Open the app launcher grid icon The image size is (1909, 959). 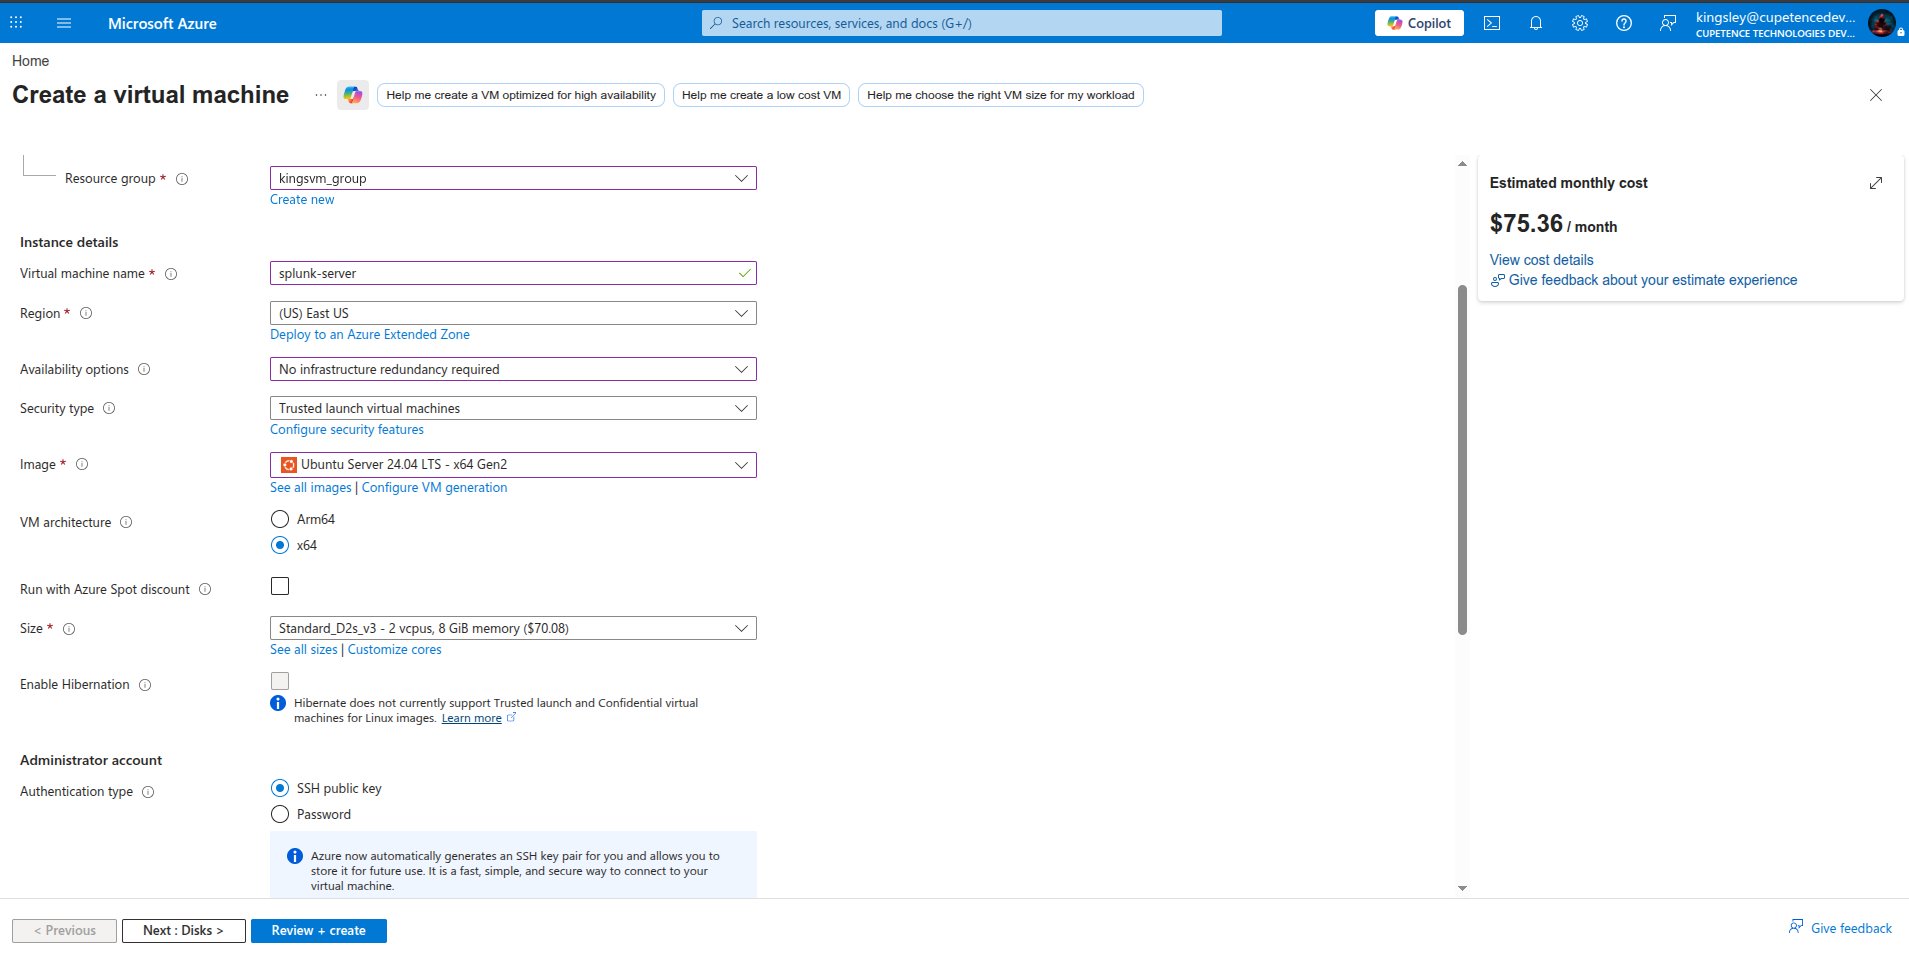click(x=16, y=23)
